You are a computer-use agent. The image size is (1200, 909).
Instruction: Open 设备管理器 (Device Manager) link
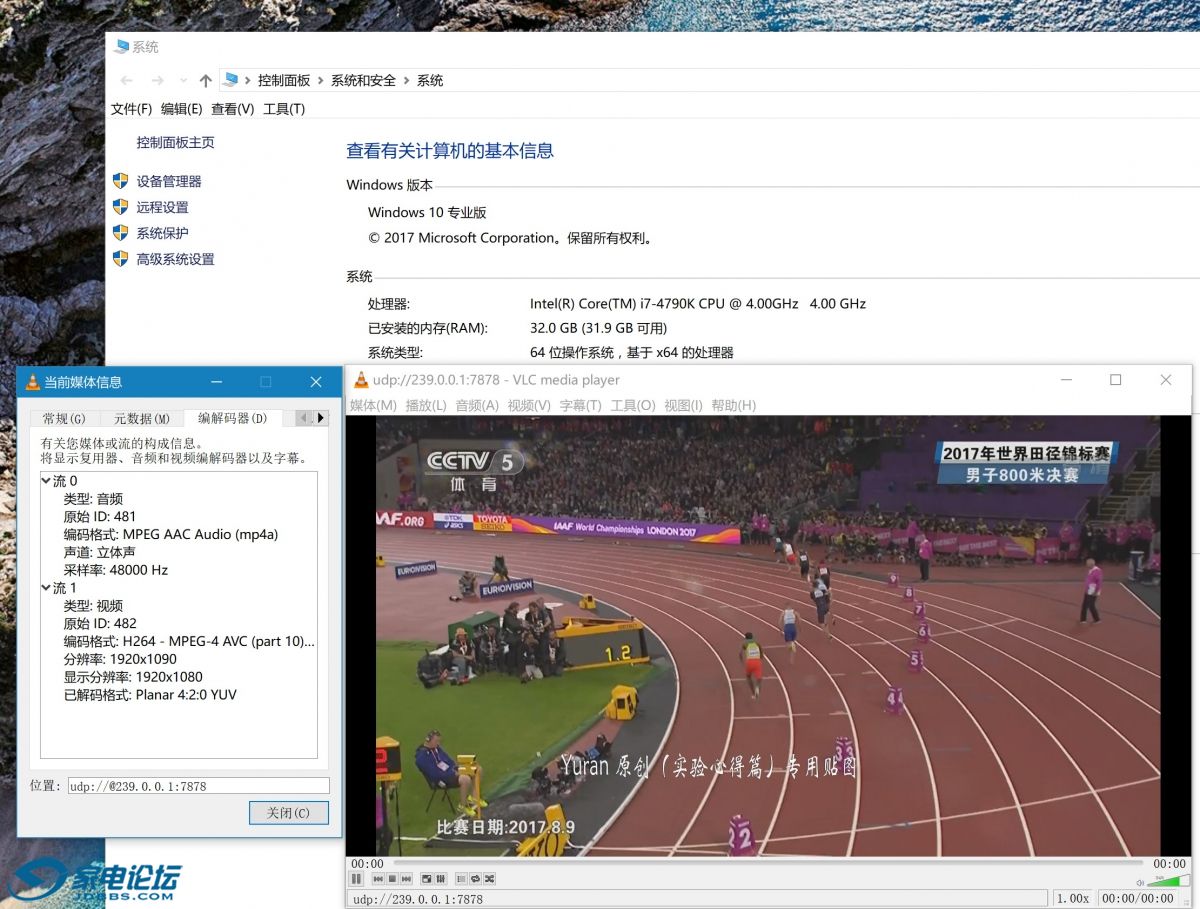169,181
